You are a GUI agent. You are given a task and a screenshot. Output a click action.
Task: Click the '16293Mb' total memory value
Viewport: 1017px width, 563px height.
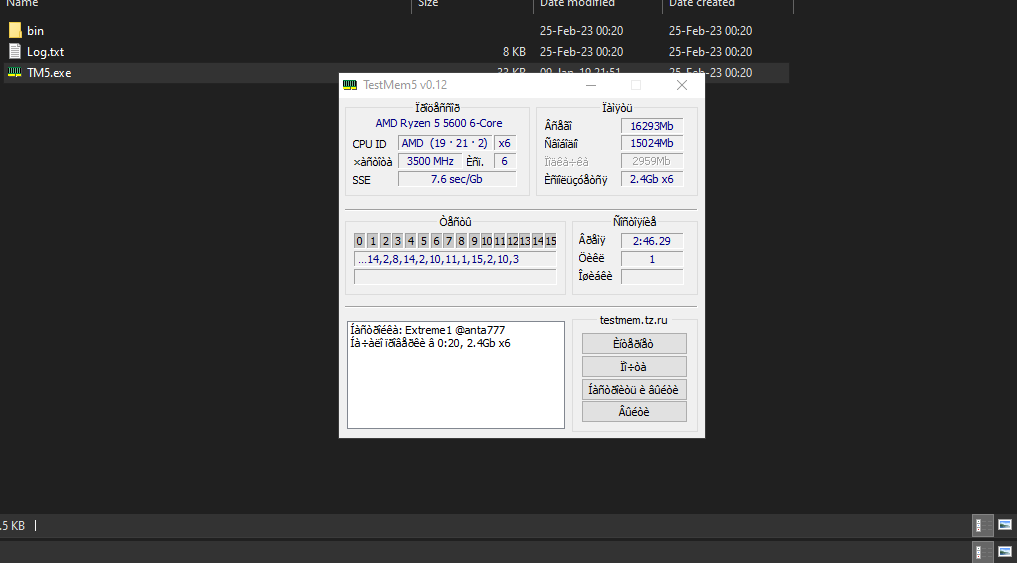[x=652, y=126]
